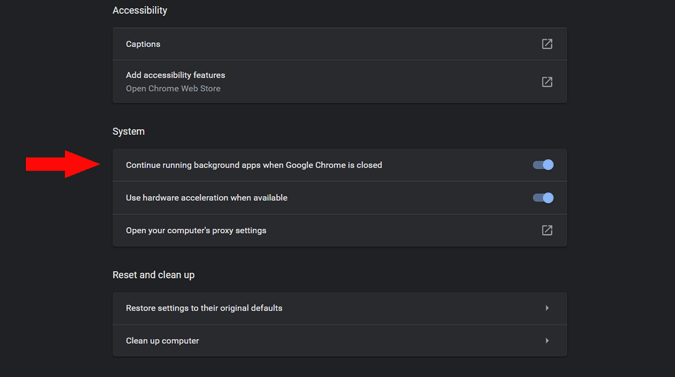Click 'Use hardware acceleration when available' text
Viewport: 675px width, 377px height.
pyautogui.click(x=206, y=198)
